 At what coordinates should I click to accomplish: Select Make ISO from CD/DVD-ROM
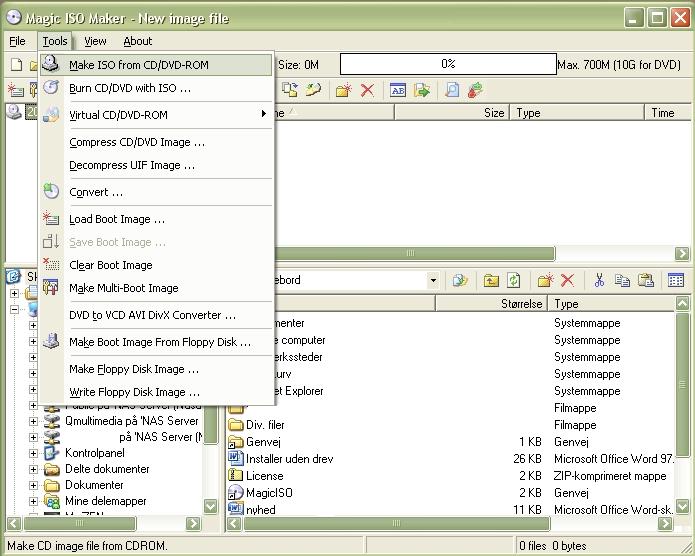(x=139, y=65)
